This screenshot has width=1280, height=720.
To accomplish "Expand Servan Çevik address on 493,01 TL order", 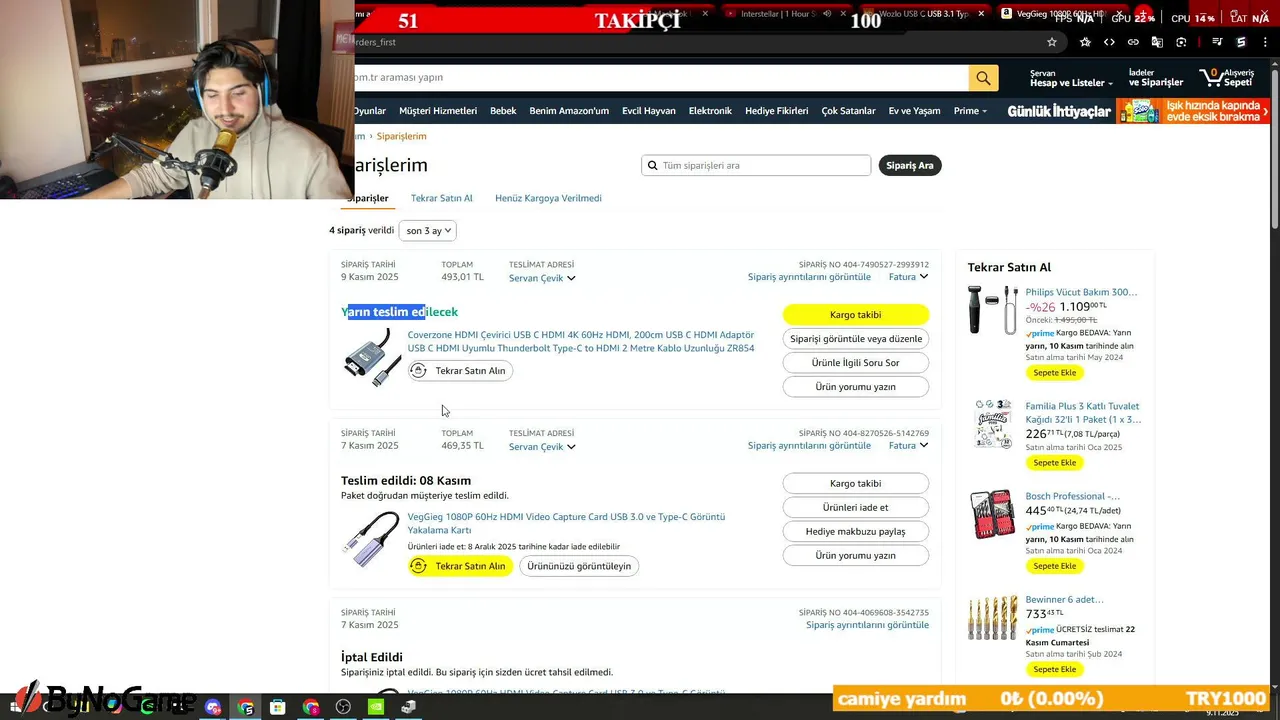I will click(x=542, y=278).
